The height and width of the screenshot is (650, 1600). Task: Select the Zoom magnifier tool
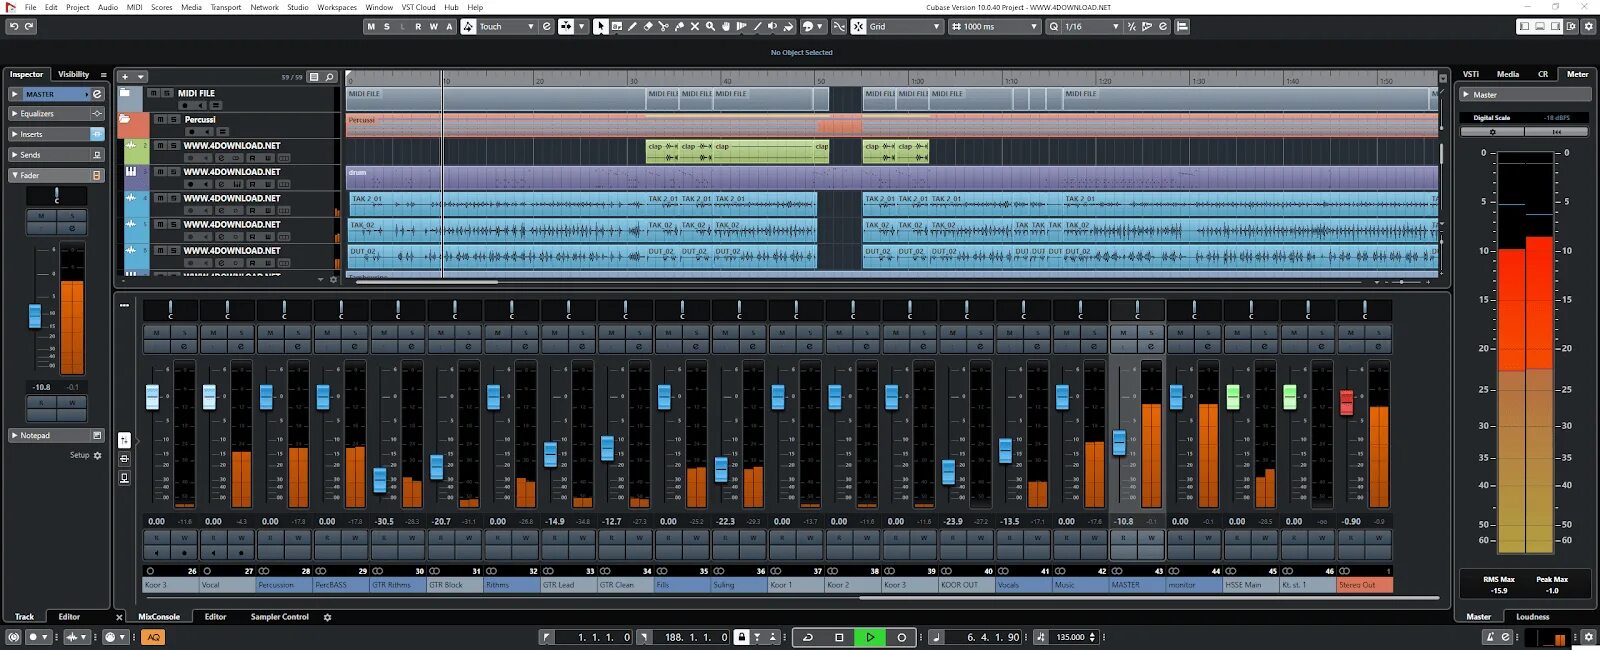pyautogui.click(x=710, y=26)
